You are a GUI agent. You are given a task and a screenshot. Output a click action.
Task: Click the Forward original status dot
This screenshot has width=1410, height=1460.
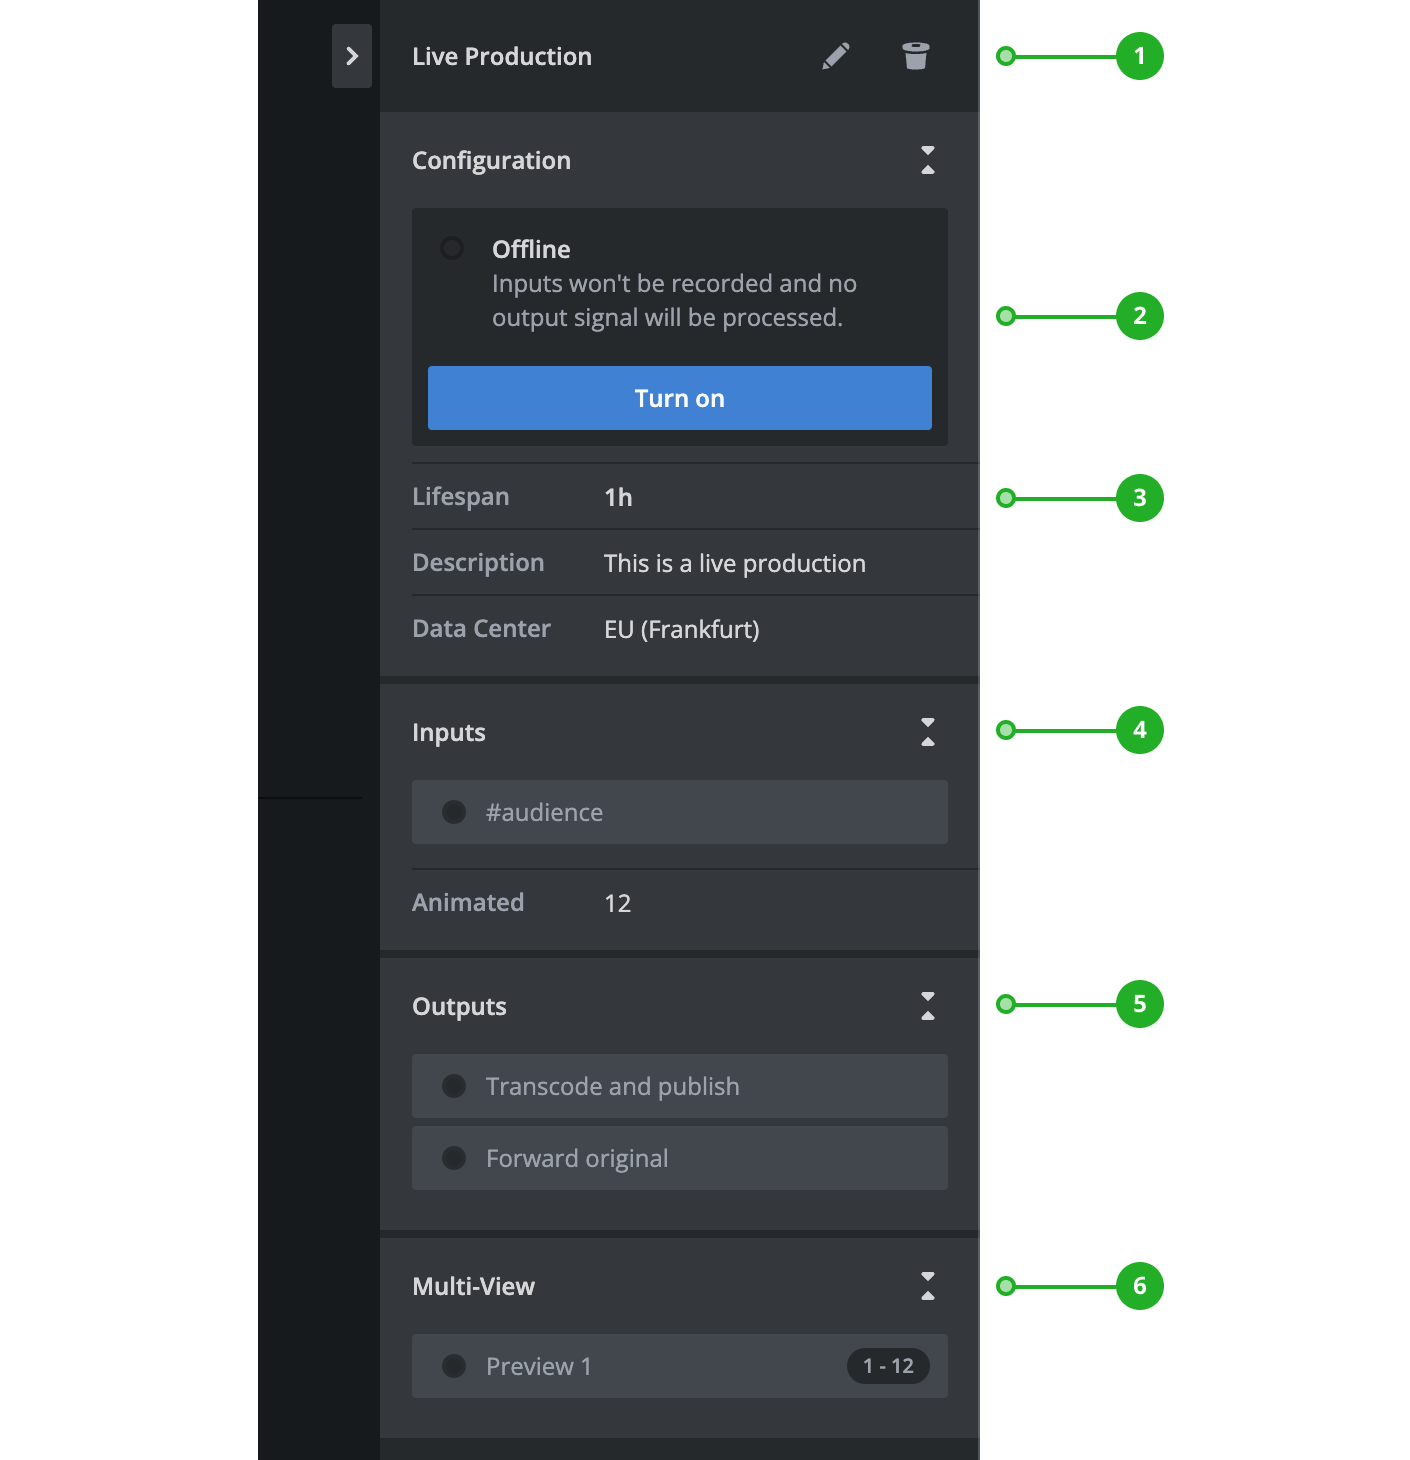454,1158
